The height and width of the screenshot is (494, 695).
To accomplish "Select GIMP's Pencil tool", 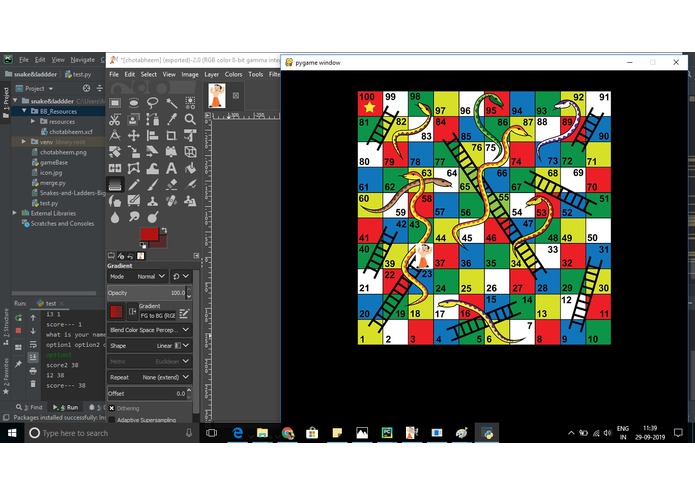I will click(x=133, y=185).
